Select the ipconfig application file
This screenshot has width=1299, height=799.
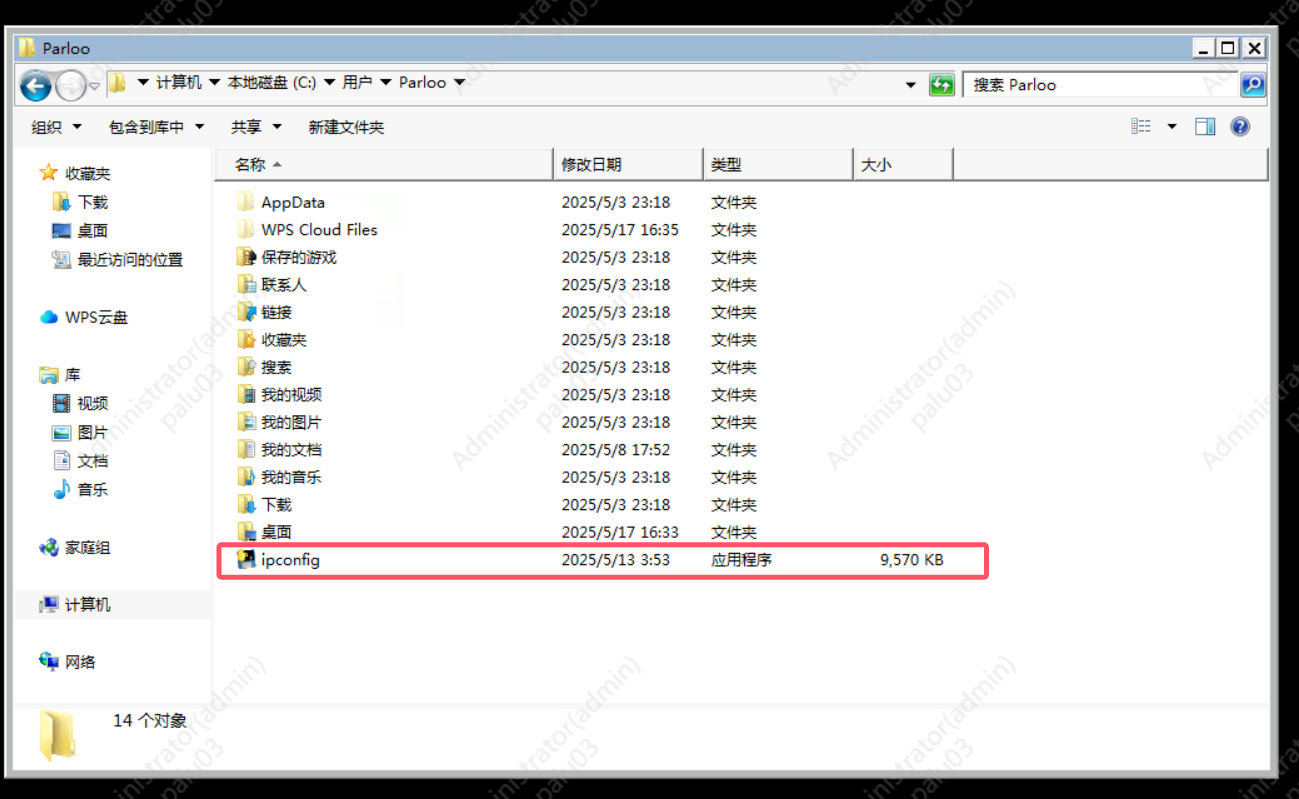(x=290, y=560)
